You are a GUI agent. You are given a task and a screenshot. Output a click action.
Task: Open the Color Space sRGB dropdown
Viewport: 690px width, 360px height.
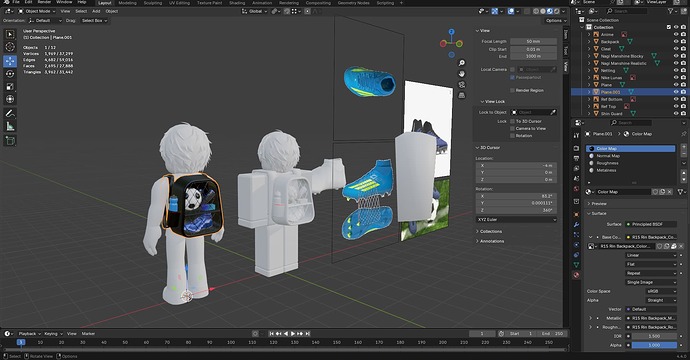click(x=661, y=291)
